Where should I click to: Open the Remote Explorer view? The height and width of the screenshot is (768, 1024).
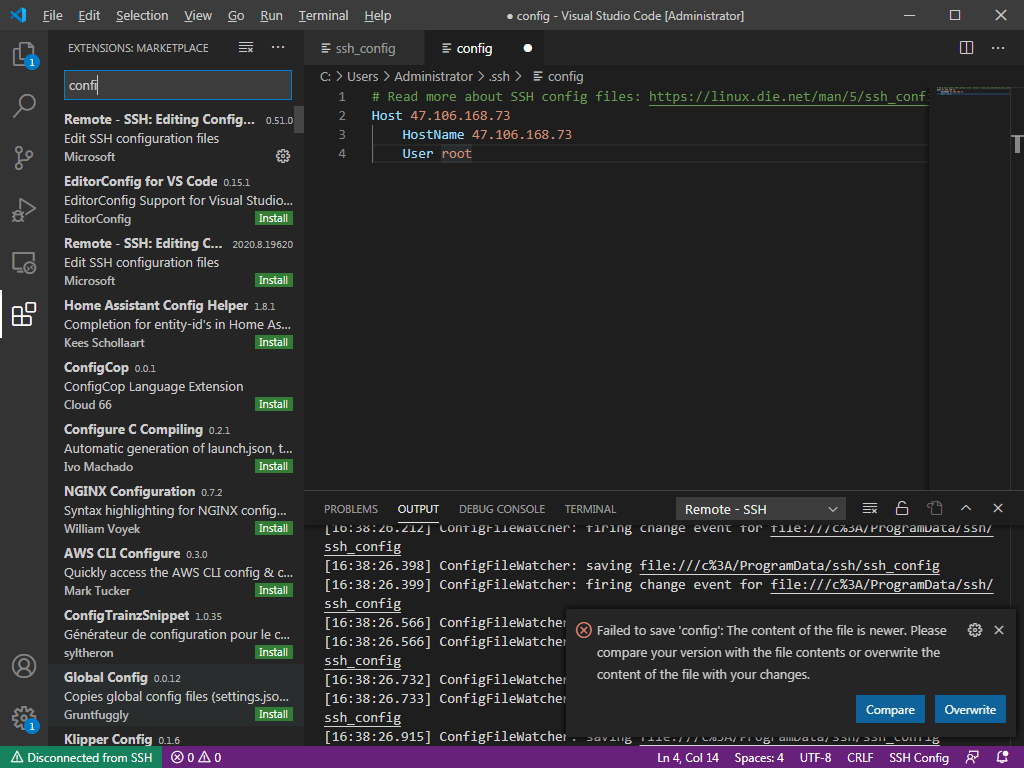click(x=24, y=263)
